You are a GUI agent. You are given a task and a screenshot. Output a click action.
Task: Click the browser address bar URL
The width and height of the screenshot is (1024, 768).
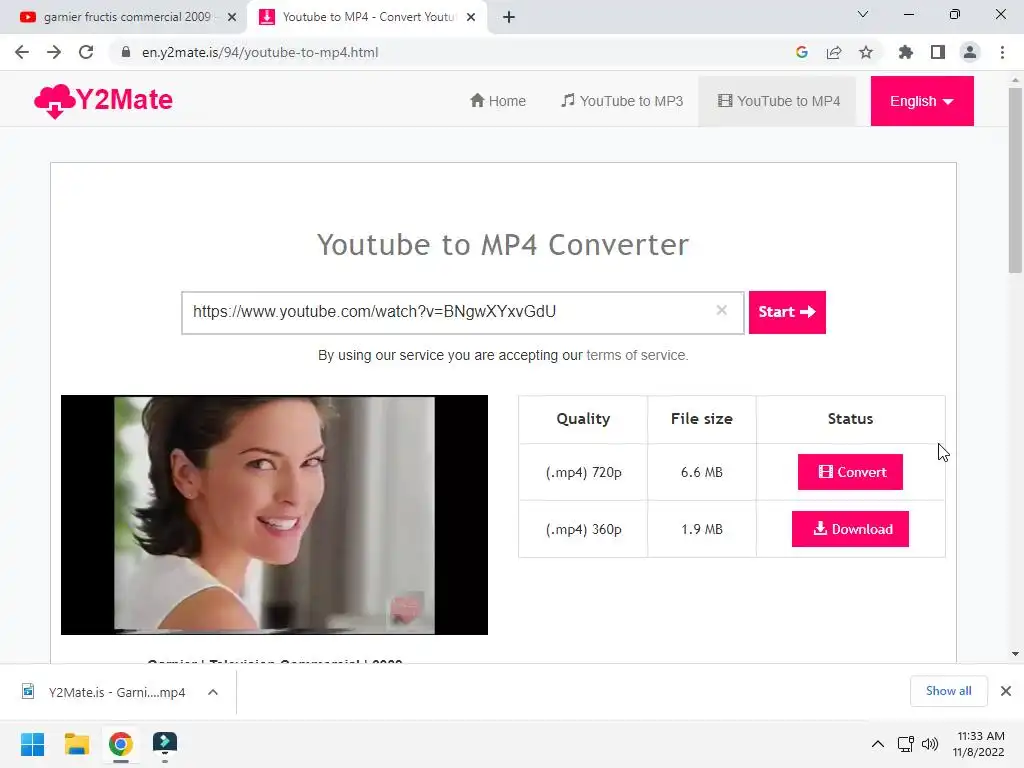(260, 52)
